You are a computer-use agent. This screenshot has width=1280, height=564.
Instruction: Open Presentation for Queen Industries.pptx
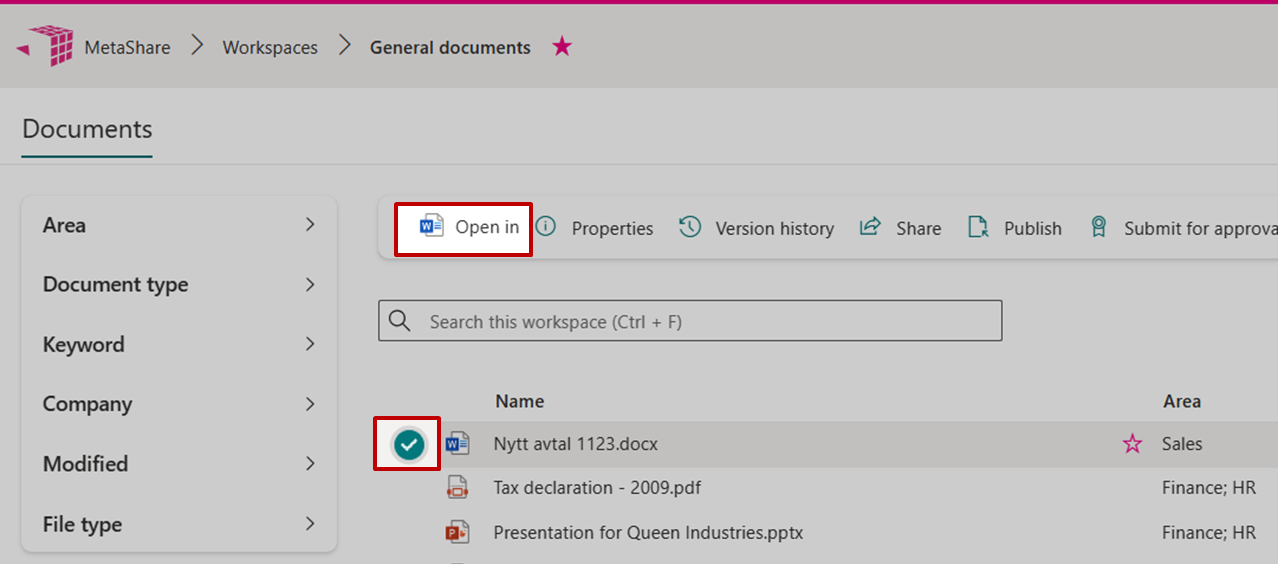pos(648,533)
